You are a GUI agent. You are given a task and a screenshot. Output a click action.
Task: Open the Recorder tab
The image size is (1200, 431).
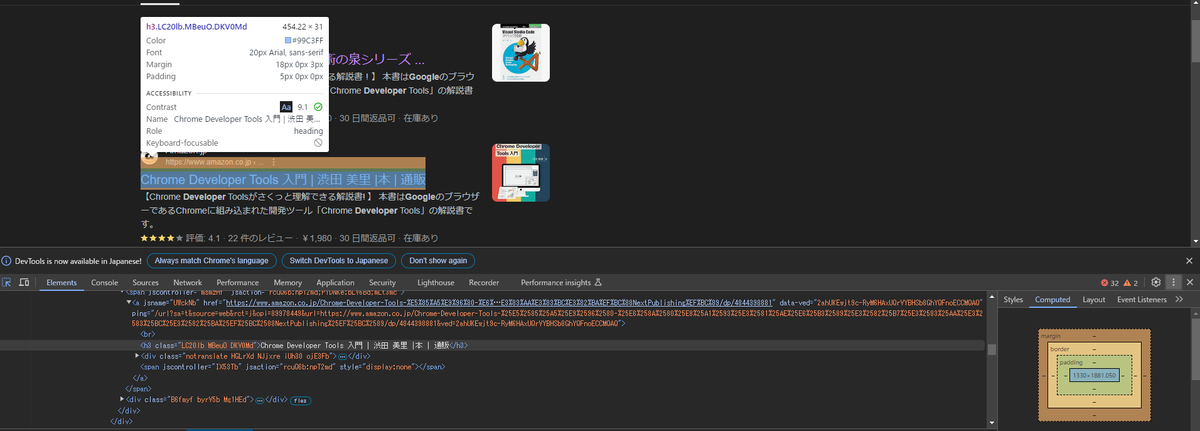[x=484, y=283]
